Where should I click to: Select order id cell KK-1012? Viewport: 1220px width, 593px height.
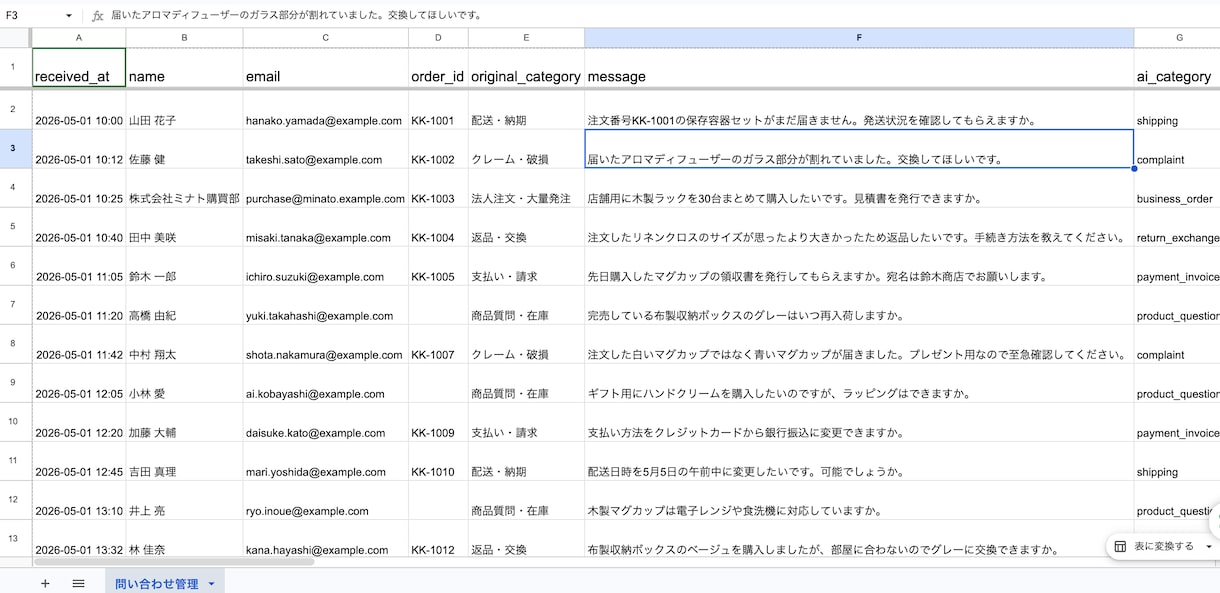click(x=438, y=539)
